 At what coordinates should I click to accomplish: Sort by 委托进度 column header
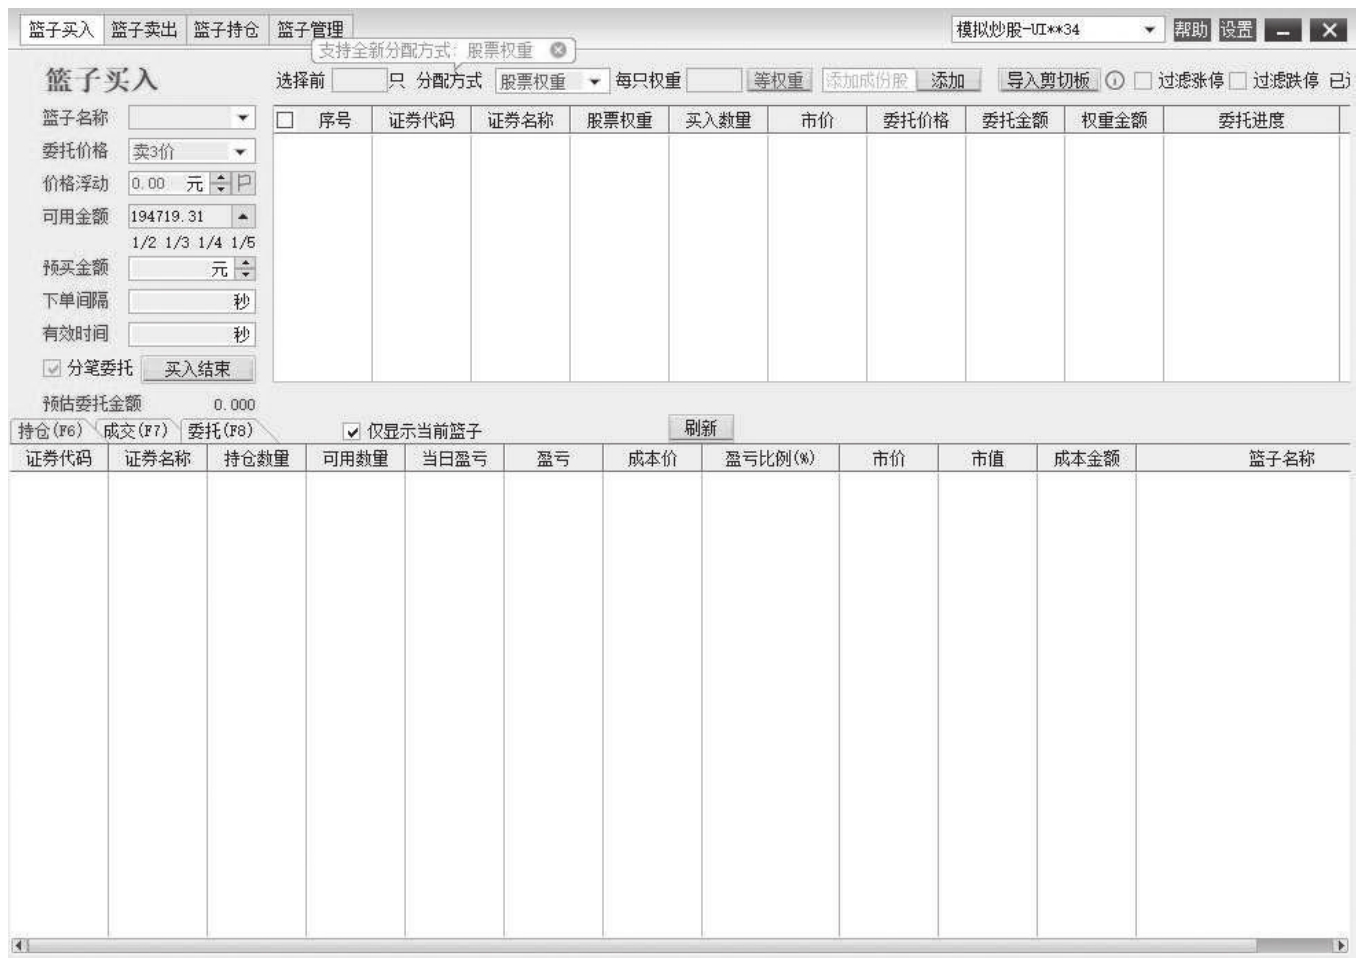[1251, 120]
